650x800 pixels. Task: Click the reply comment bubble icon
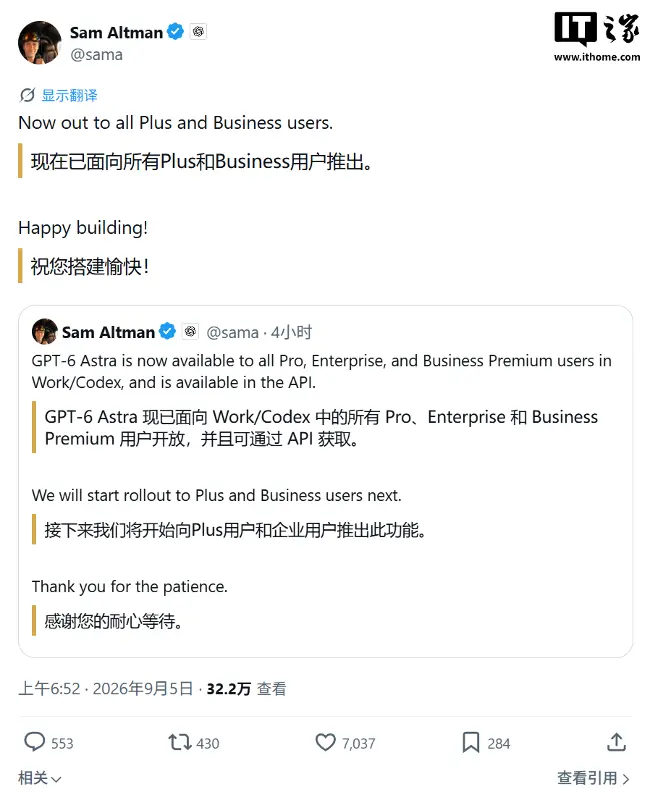tap(35, 742)
